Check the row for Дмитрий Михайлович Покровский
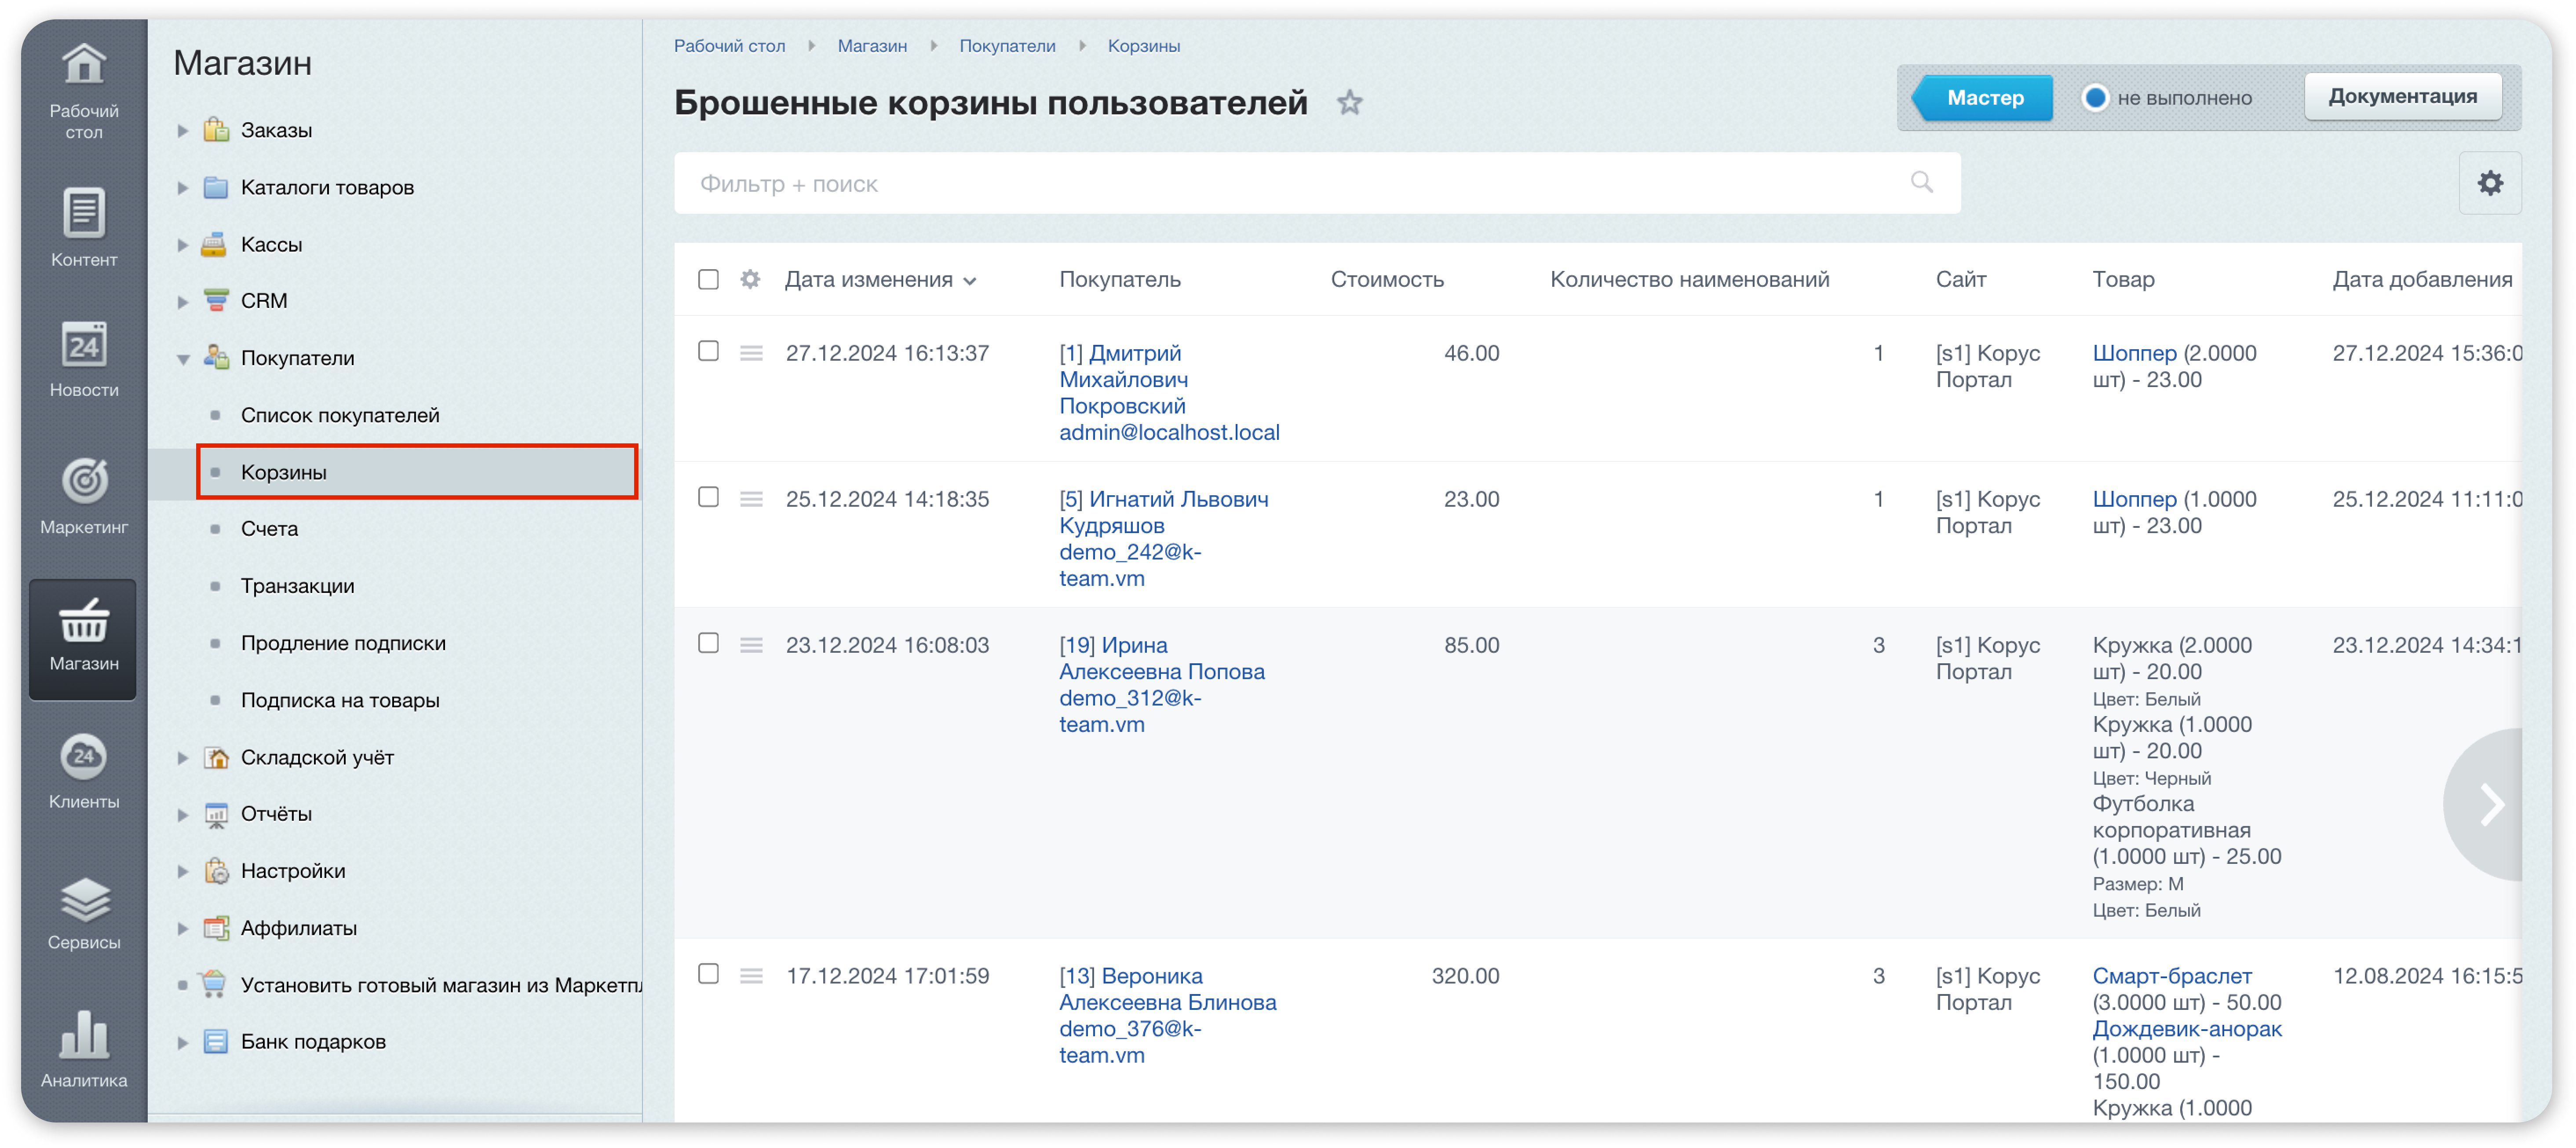This screenshot has height=1148, width=2576. tap(708, 351)
